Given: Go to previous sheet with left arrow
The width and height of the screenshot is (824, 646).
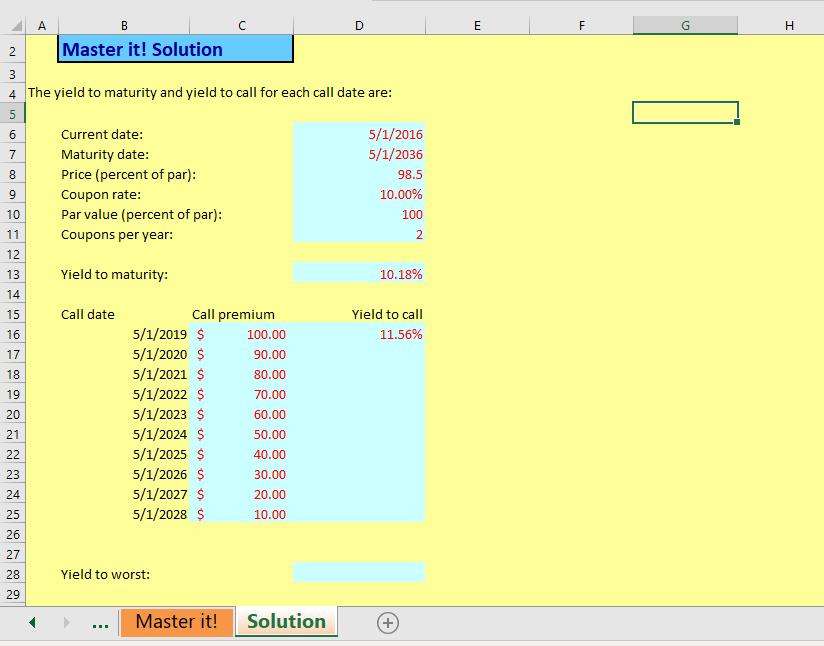Looking at the screenshot, I should (x=33, y=623).
